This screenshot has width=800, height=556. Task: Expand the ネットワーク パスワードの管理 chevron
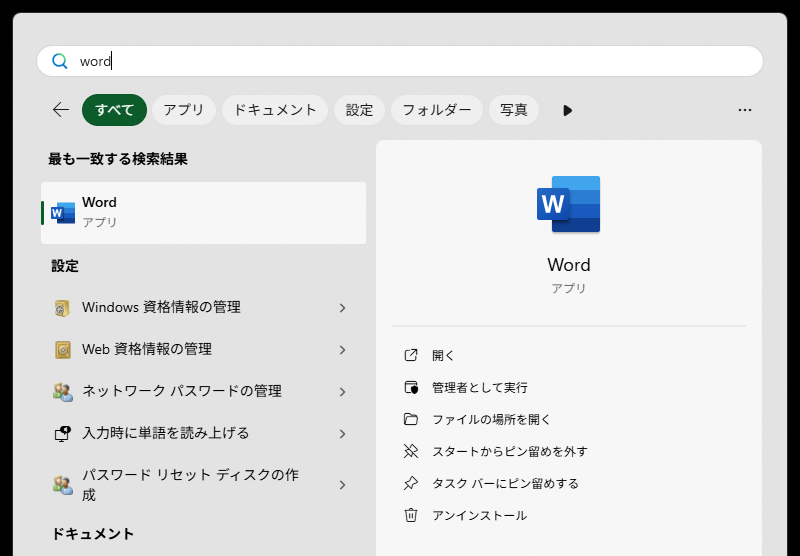click(x=342, y=392)
